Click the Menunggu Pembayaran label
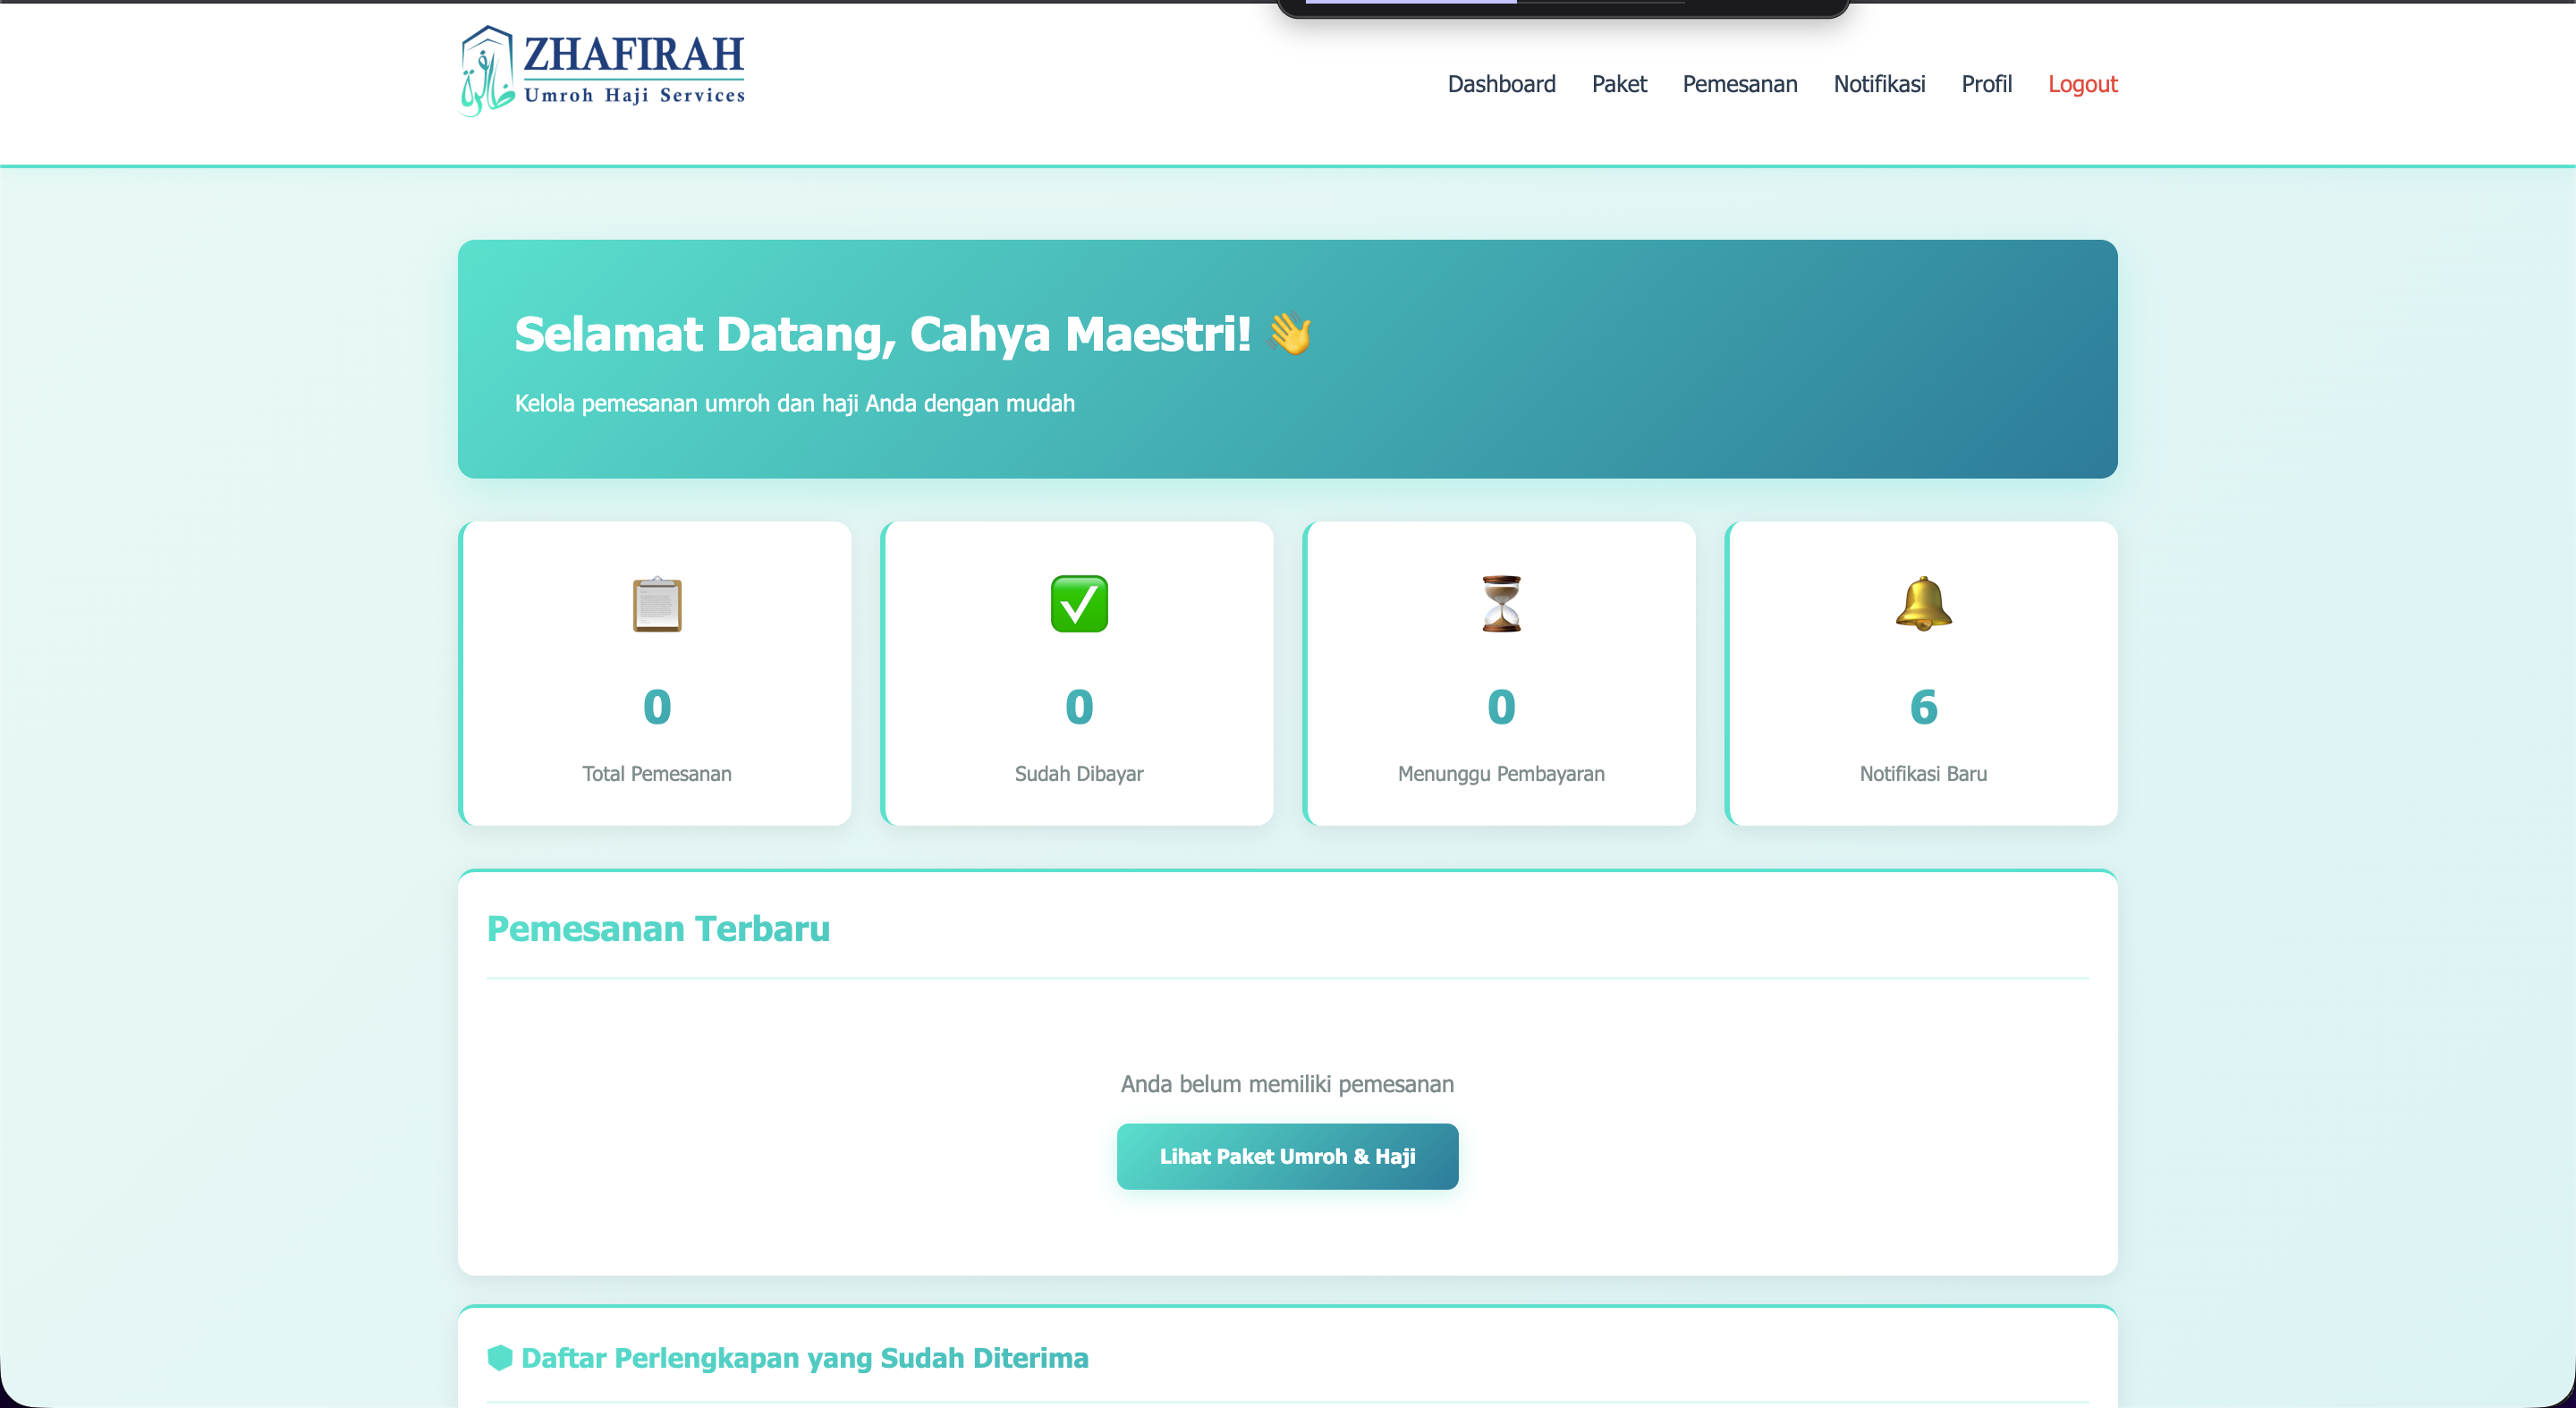The image size is (2576, 1408). (x=1501, y=774)
